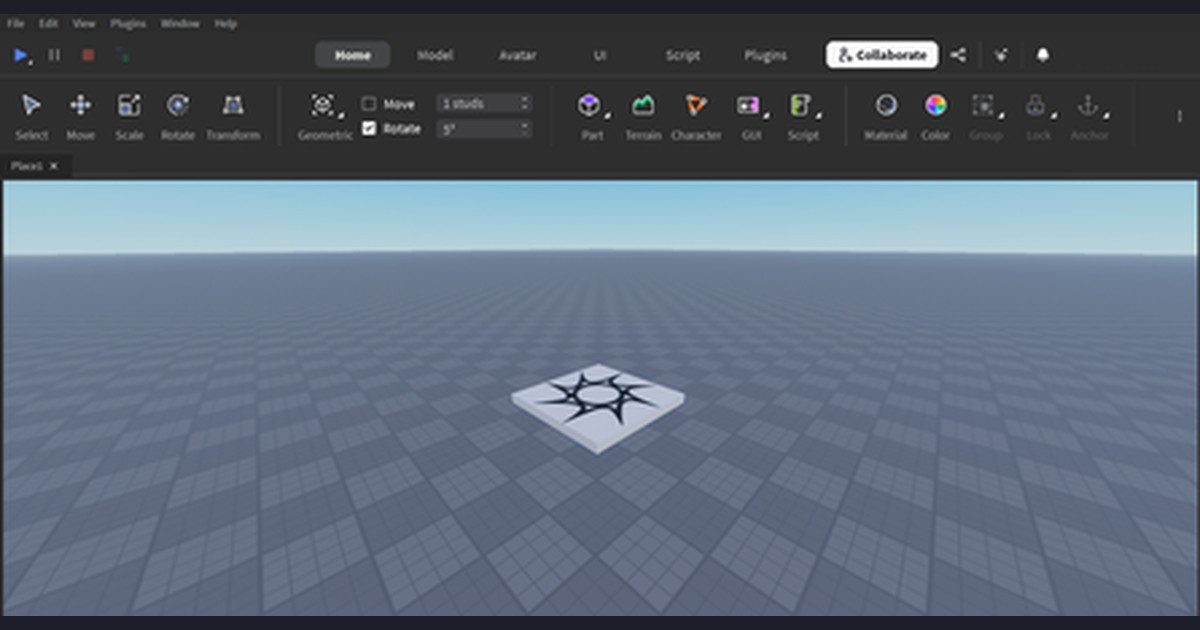Image resolution: width=1200 pixels, height=630 pixels.
Task: Expand the Geometric mode dropdown arrow
Action: coord(340,115)
